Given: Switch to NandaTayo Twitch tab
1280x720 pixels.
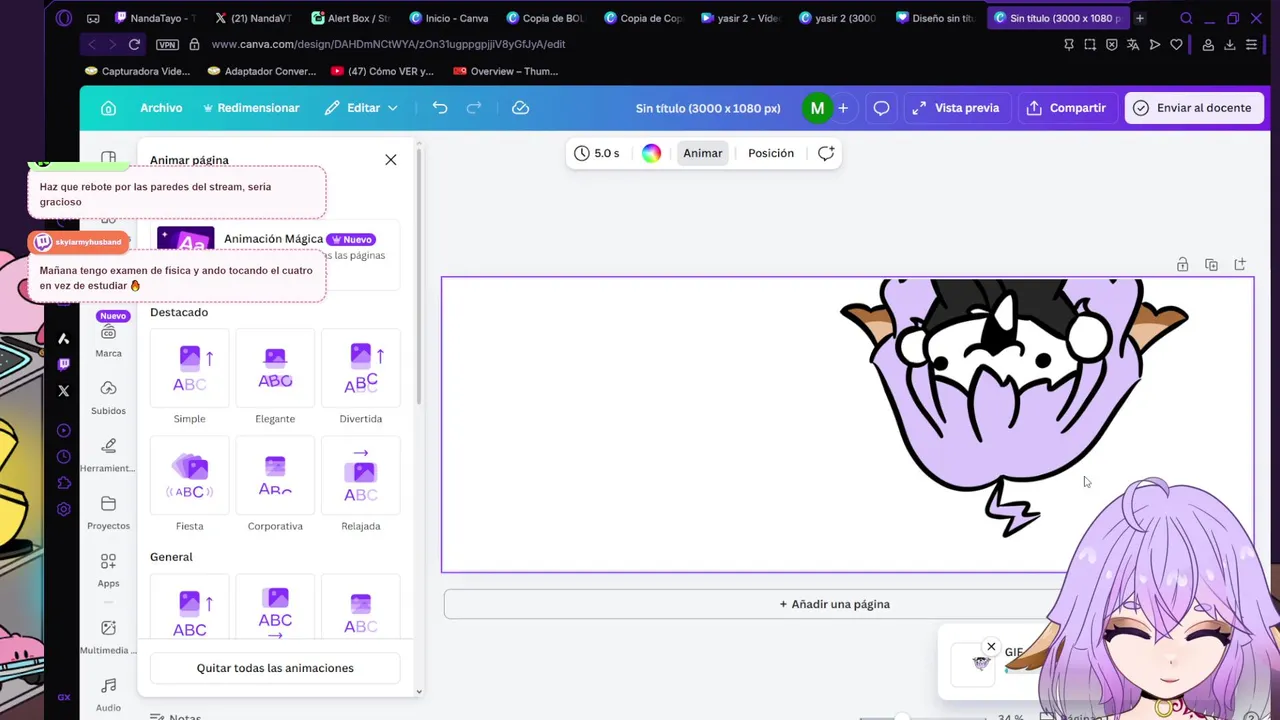Looking at the screenshot, I should point(154,18).
